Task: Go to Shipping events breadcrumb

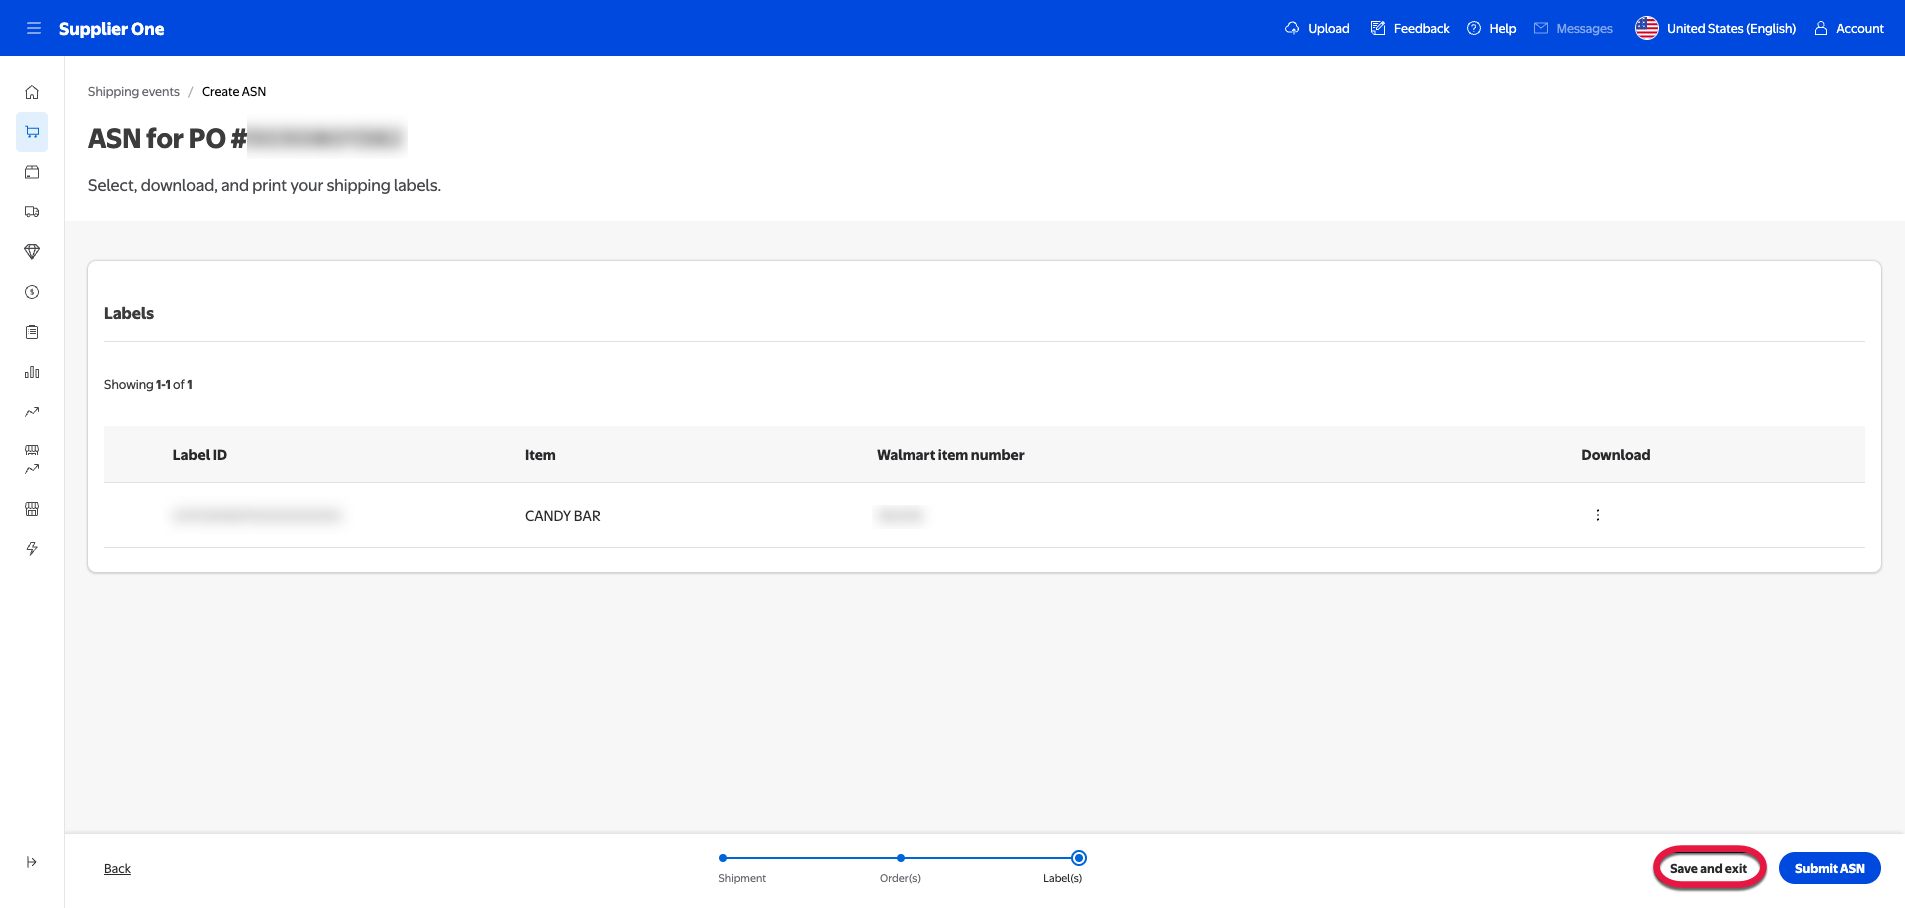Action: pos(134,91)
